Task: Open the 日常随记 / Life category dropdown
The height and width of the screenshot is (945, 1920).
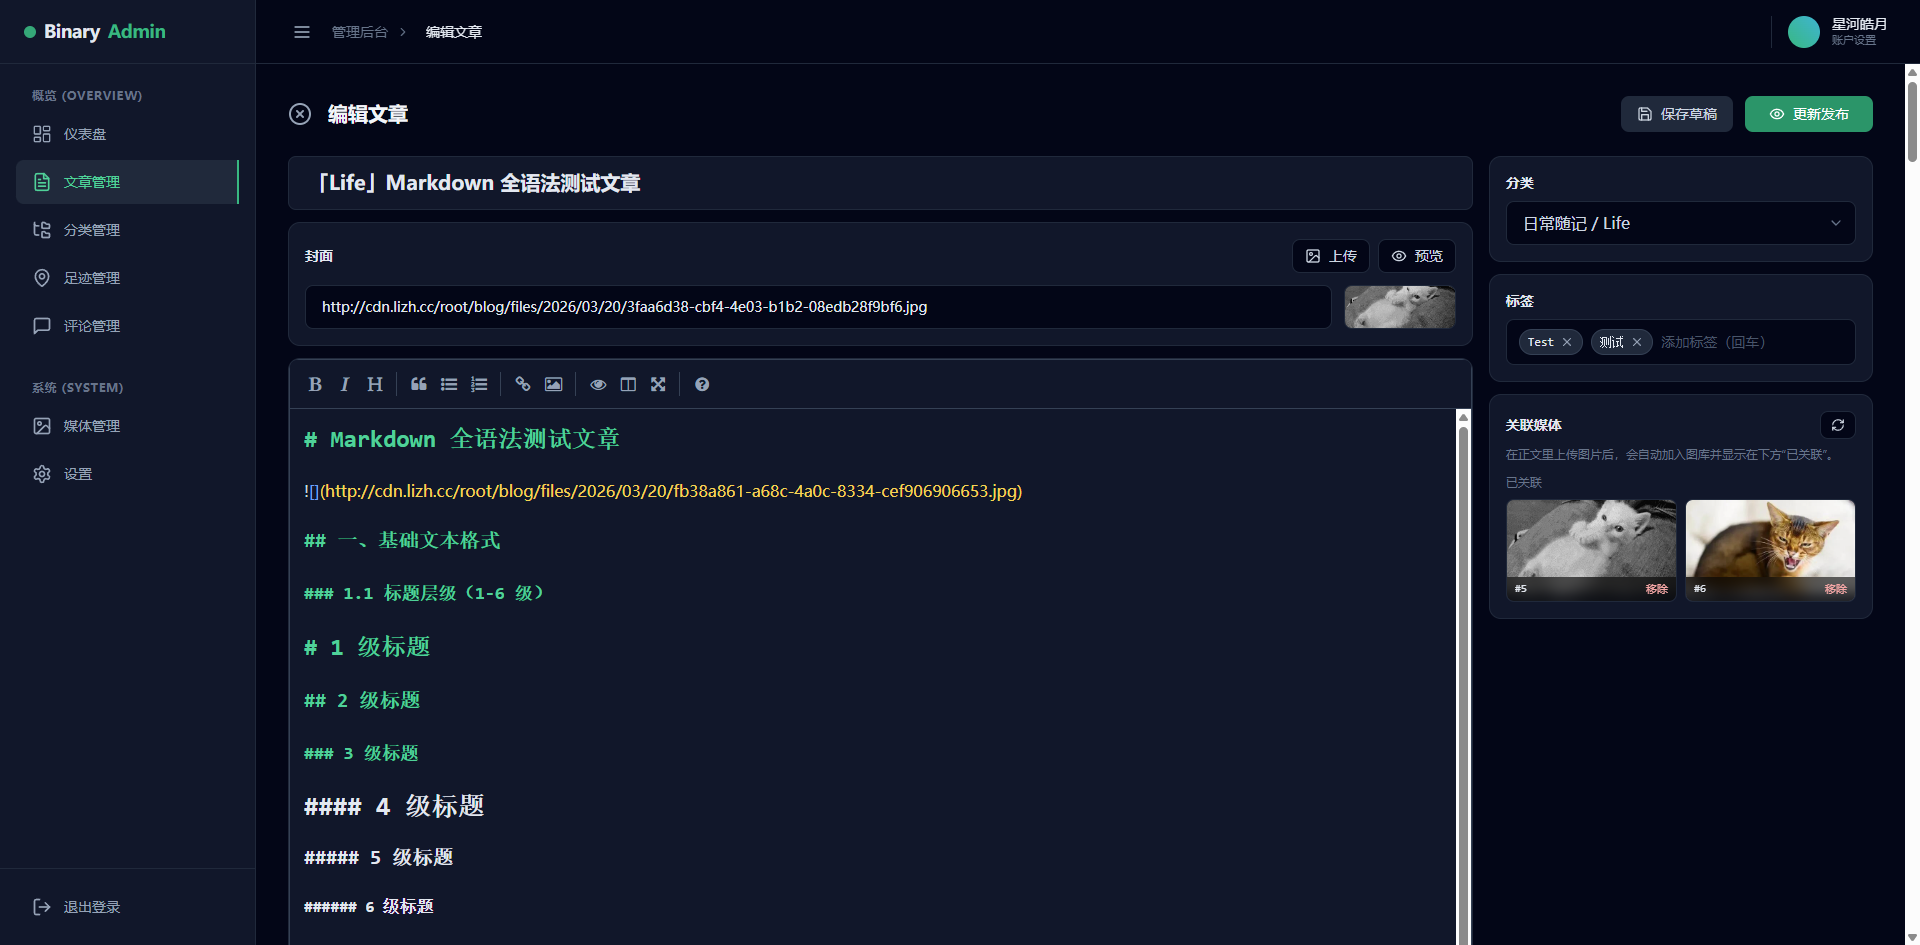Action: [x=1681, y=223]
